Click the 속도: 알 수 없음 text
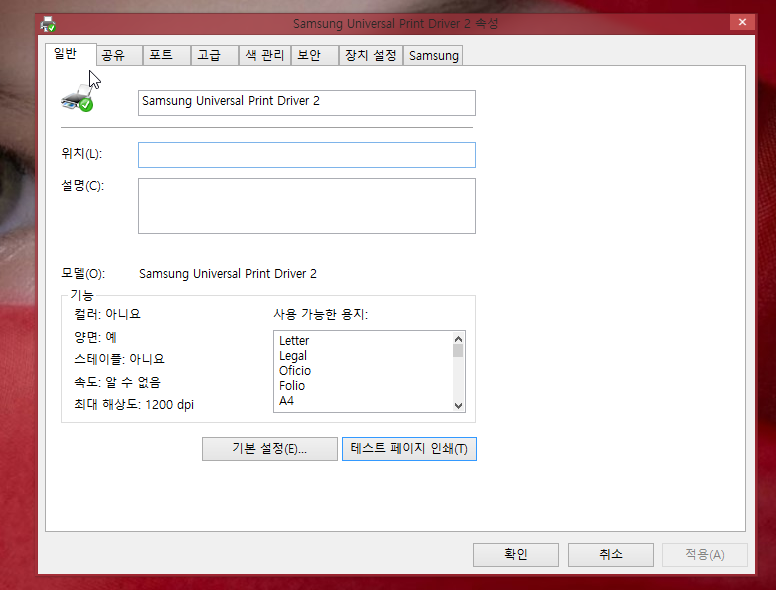776x590 pixels. 117,382
